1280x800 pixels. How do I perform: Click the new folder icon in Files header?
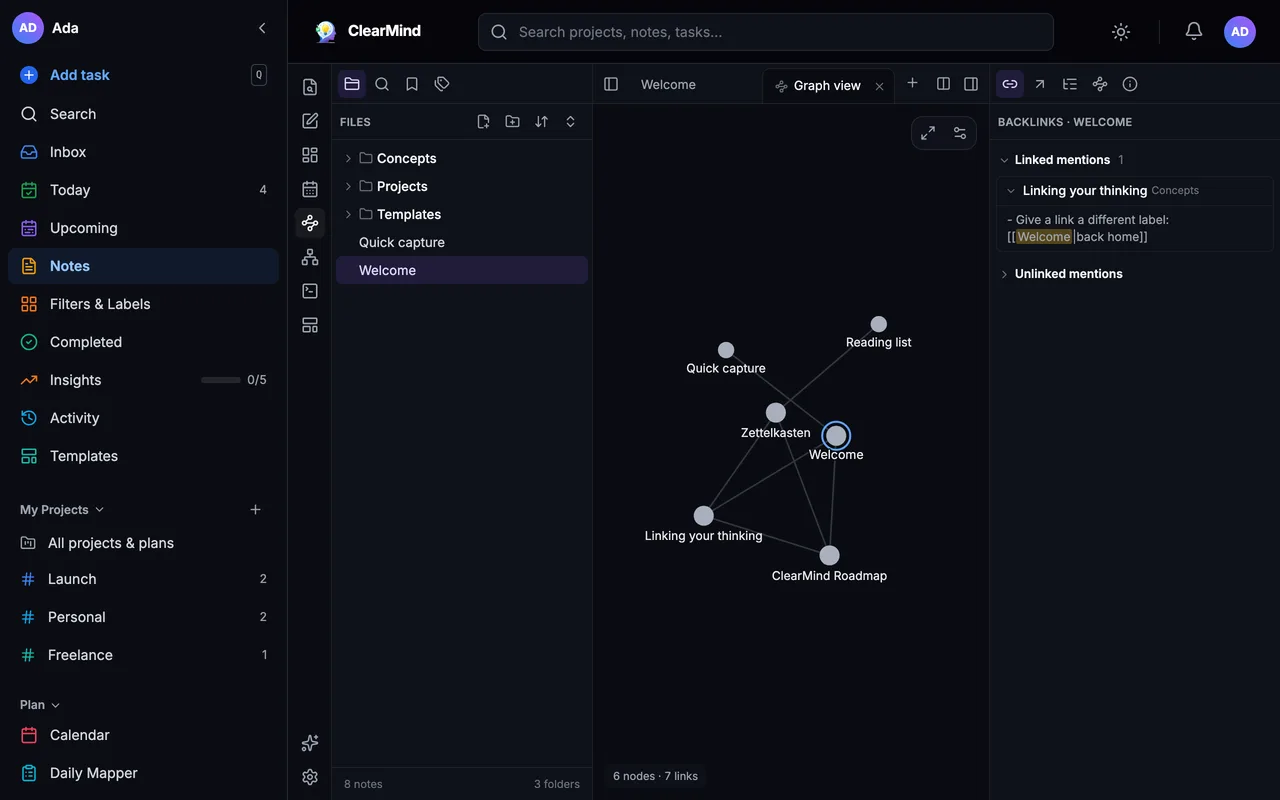[x=512, y=122]
